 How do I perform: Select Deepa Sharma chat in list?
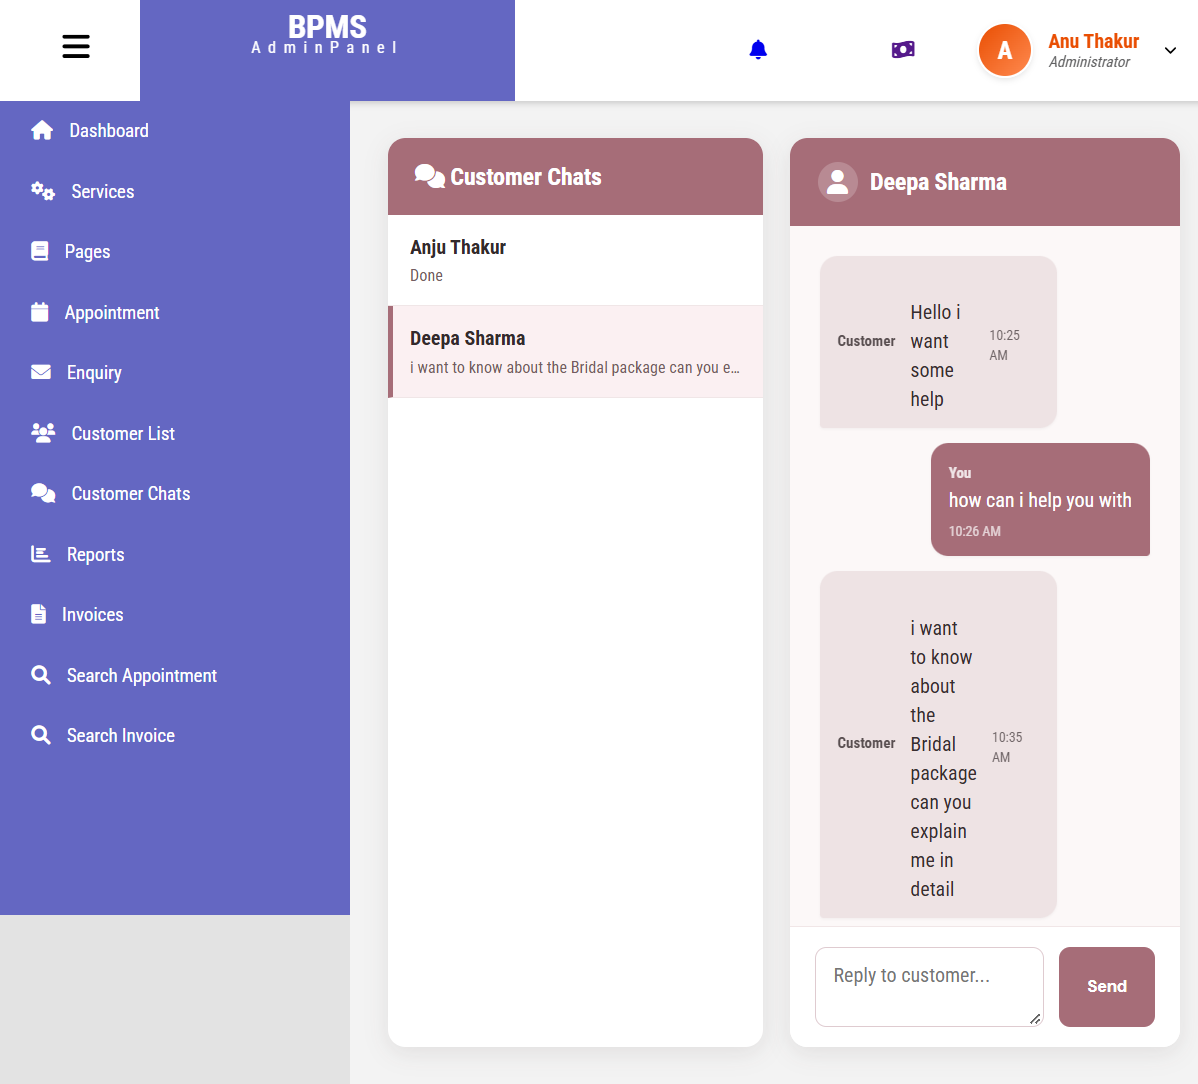575,351
